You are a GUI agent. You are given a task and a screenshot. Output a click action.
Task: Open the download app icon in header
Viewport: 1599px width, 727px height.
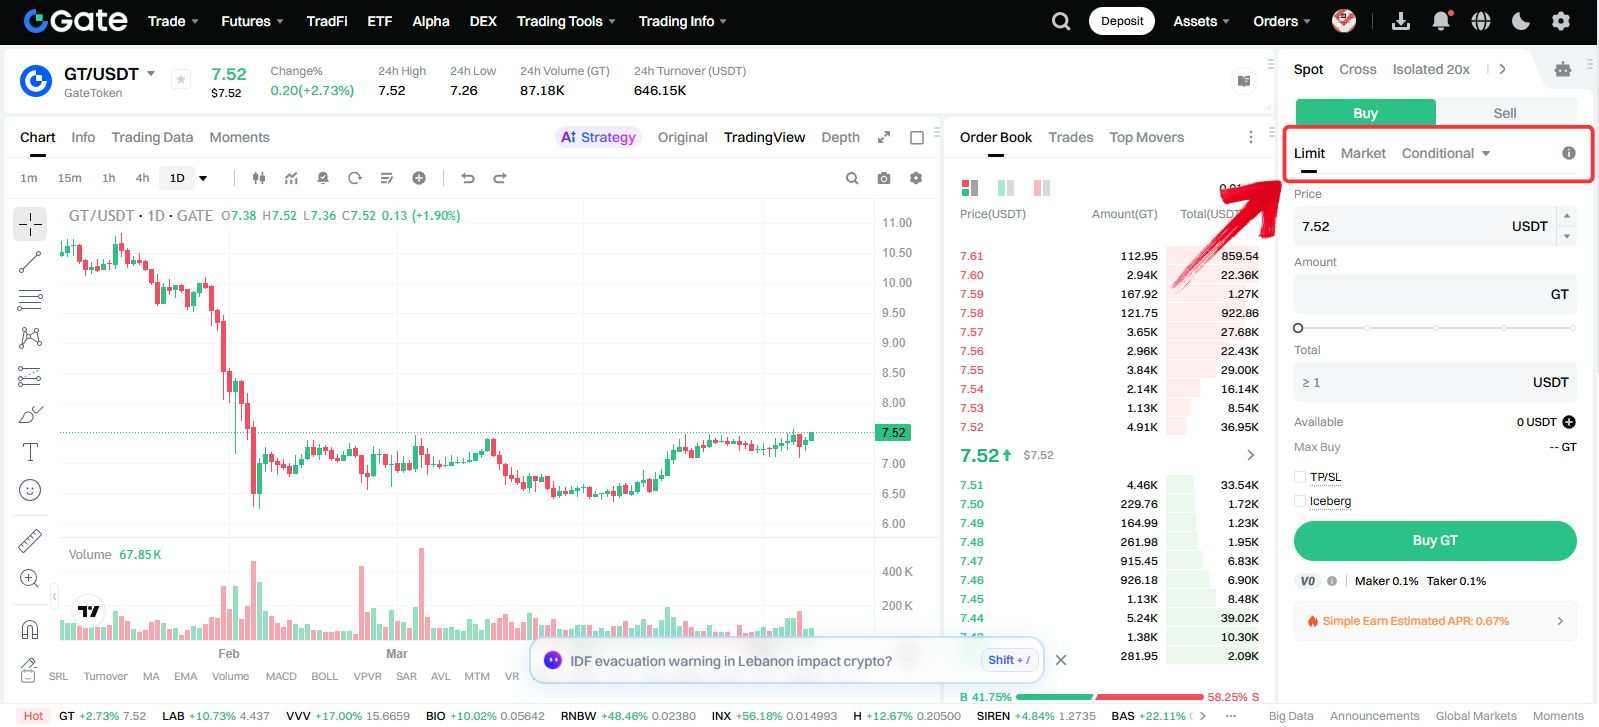click(1401, 21)
